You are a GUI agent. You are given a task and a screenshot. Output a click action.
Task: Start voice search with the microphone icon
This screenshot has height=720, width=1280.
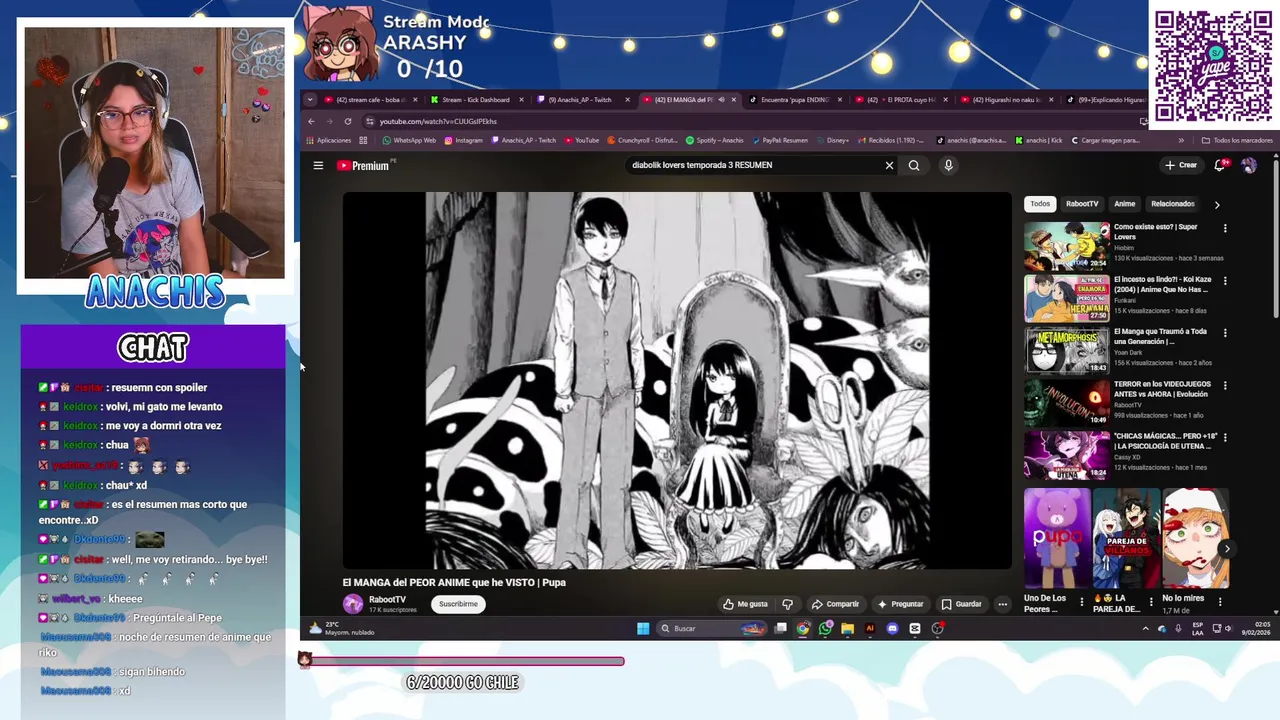point(948,165)
